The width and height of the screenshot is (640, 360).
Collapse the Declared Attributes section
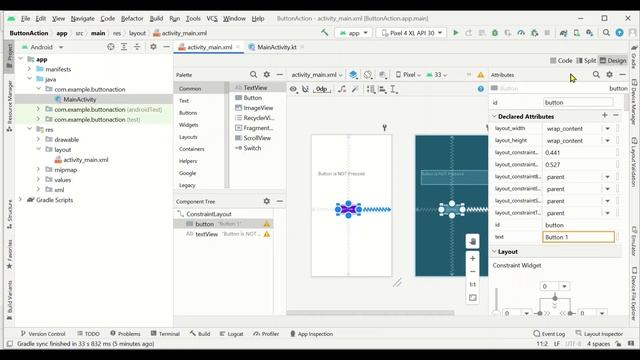[494, 116]
